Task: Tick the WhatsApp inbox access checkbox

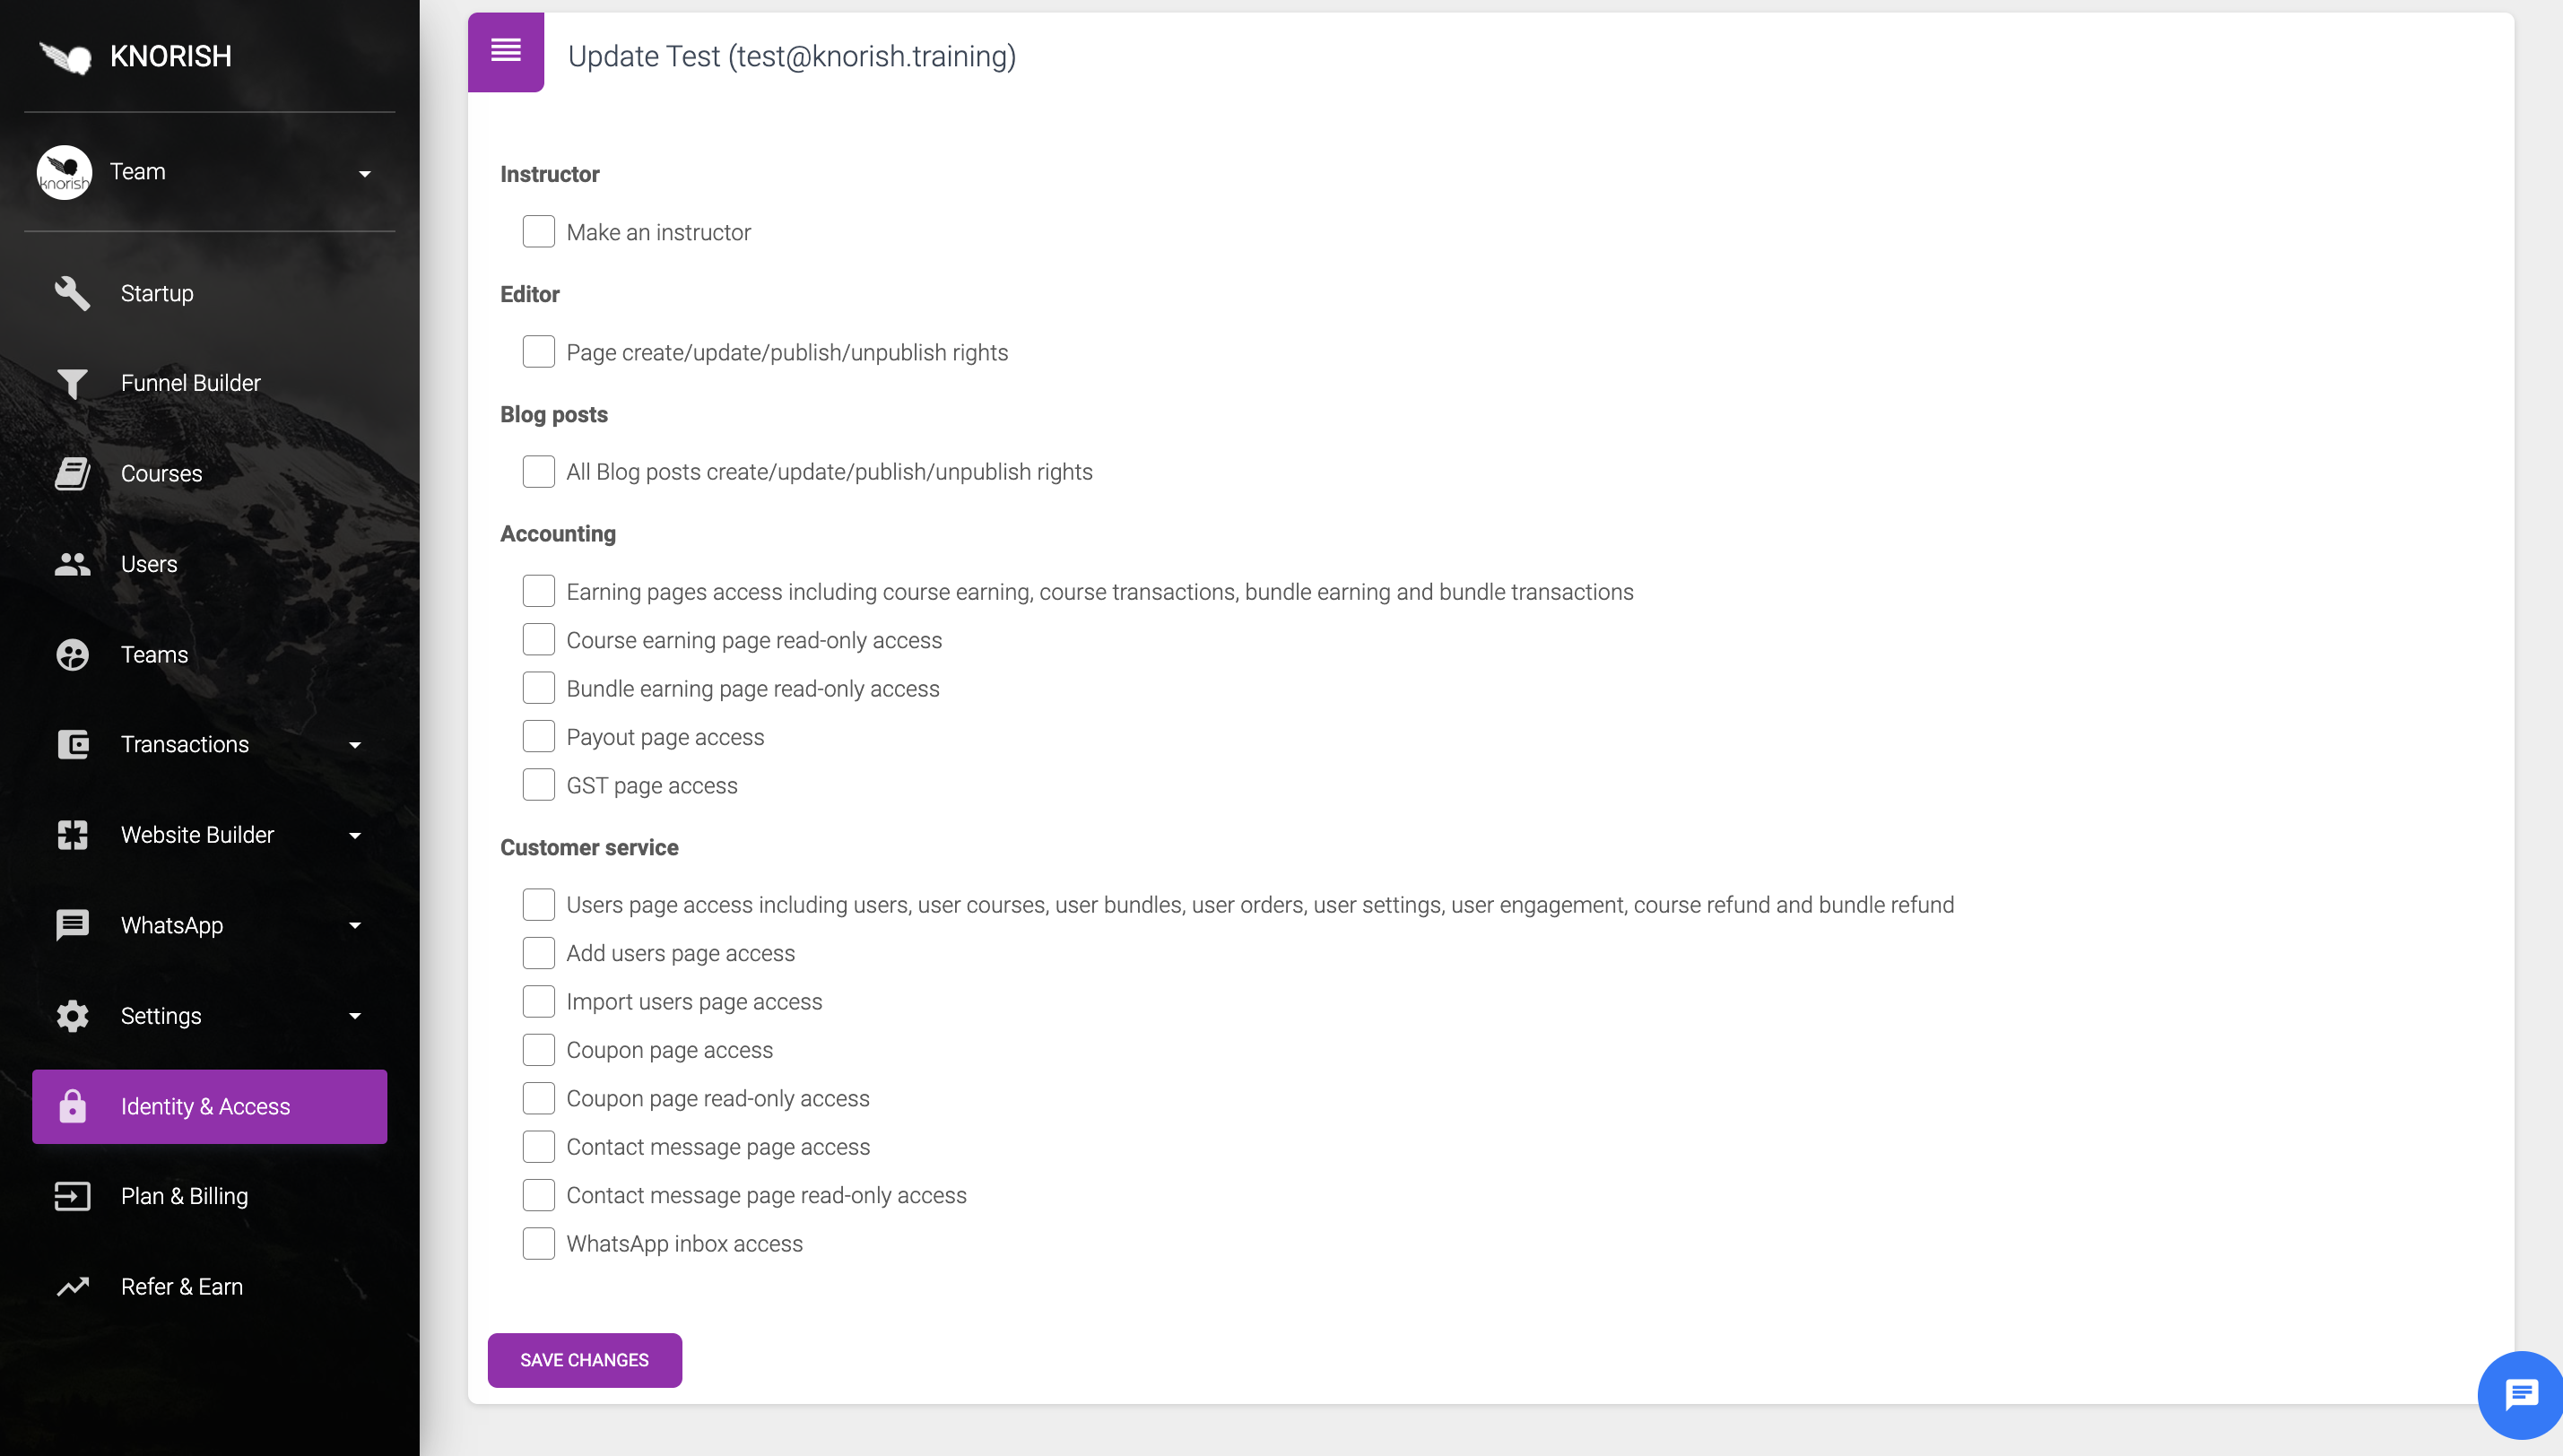Action: 538,1243
